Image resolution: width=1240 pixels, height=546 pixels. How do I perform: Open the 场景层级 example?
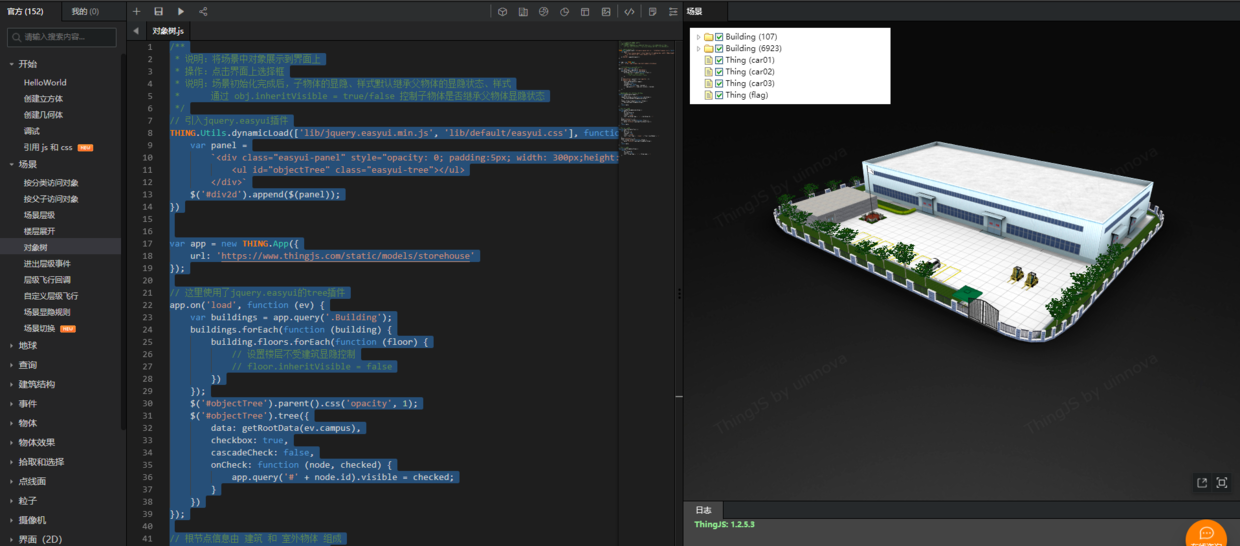[x=40, y=215]
